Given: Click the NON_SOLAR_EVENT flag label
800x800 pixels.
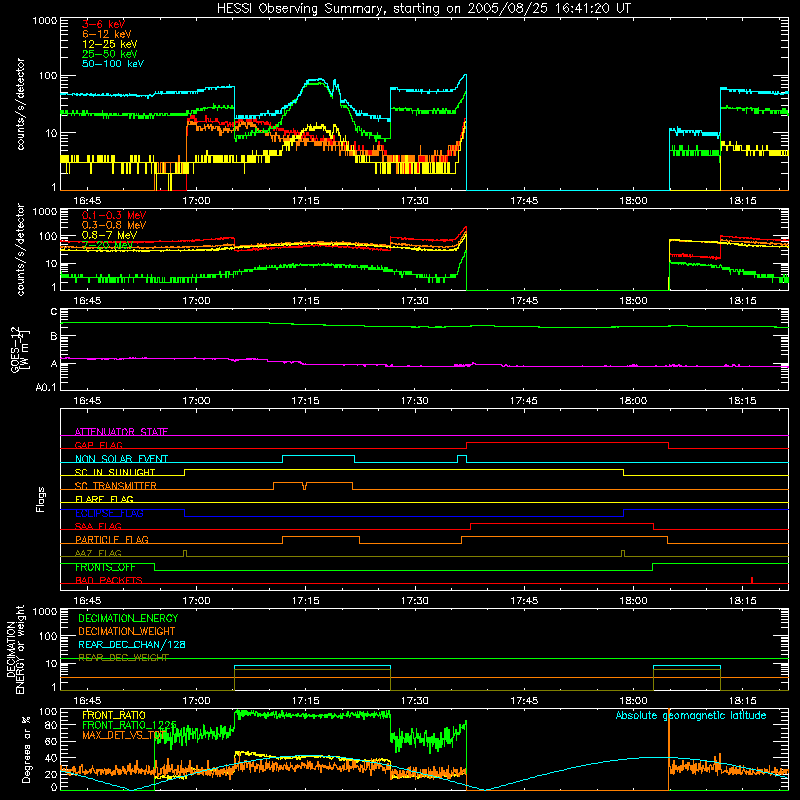Looking at the screenshot, I should tap(121, 458).
